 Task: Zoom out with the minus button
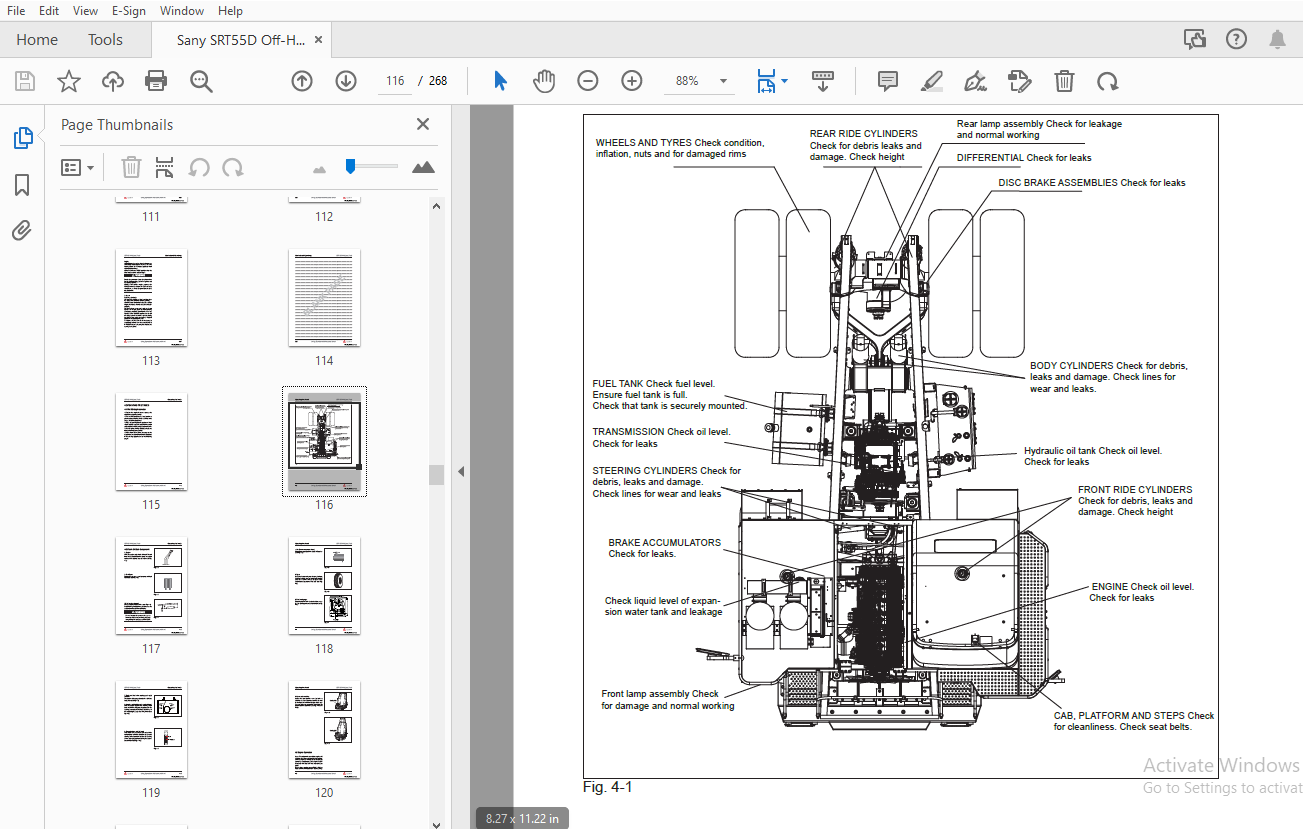tap(588, 81)
